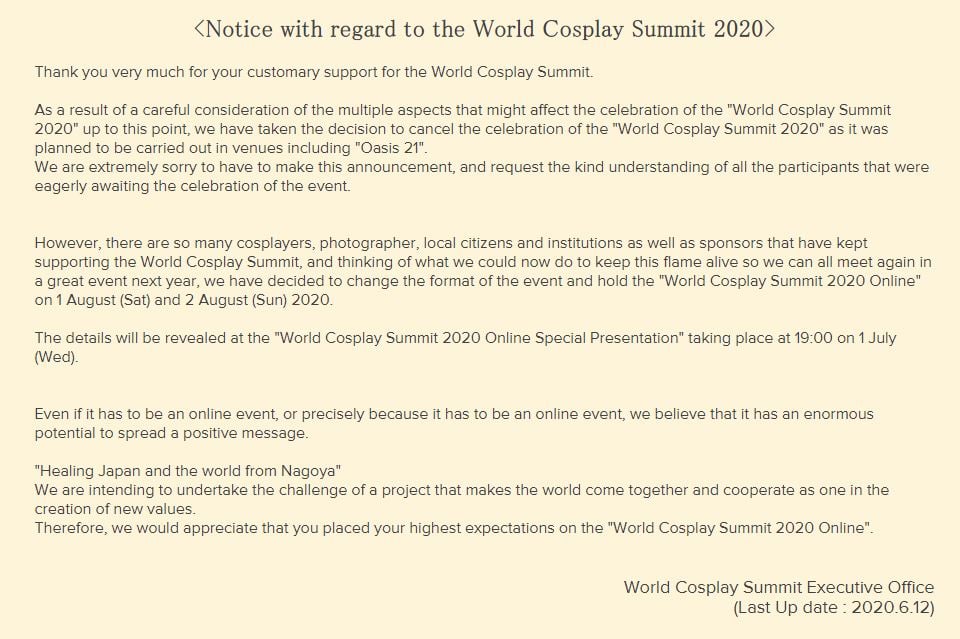960x639 pixels.
Task: Click the "(Wed)." text on its own line
Action: click(x=56, y=357)
